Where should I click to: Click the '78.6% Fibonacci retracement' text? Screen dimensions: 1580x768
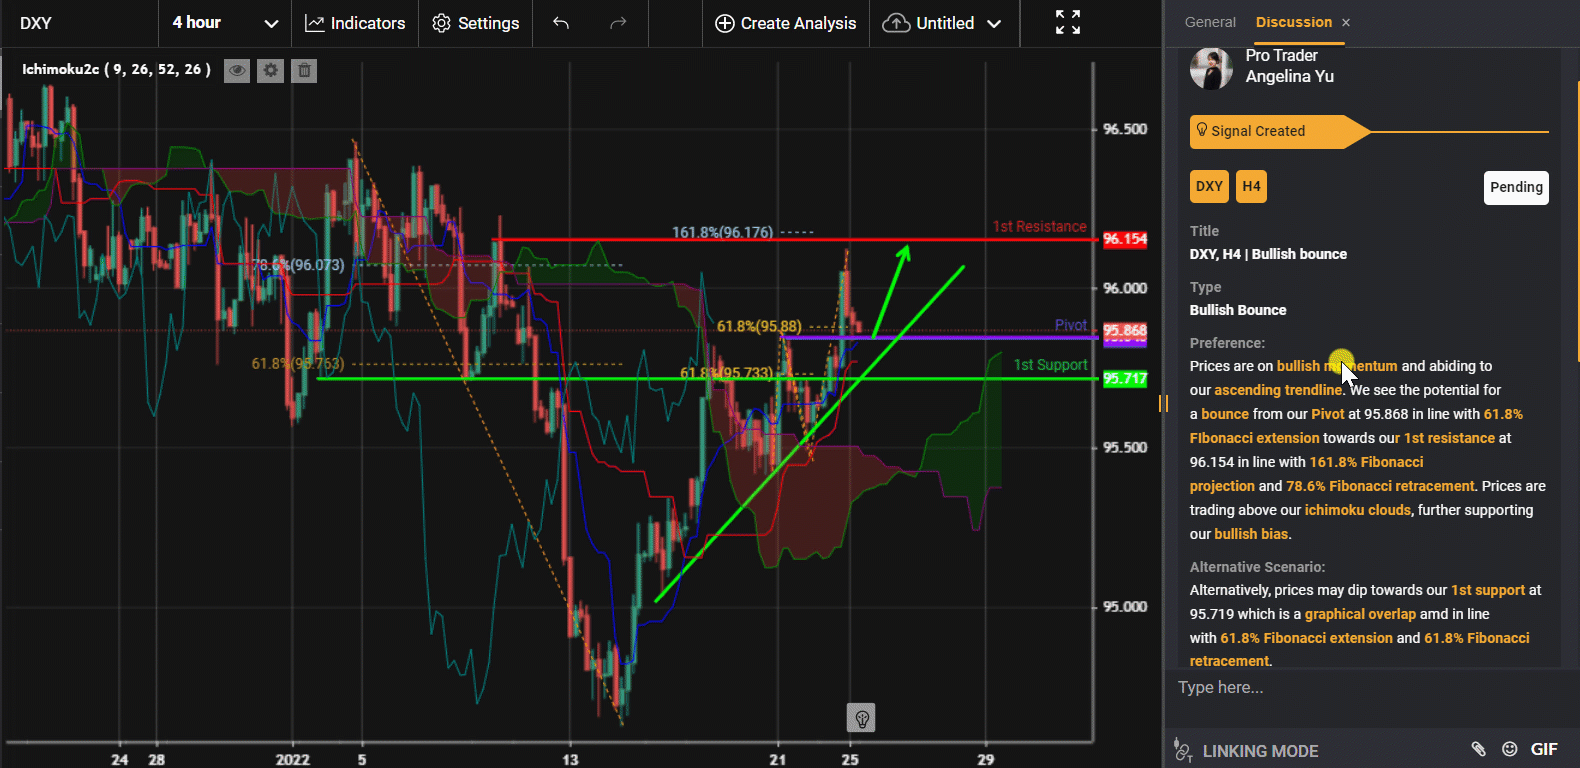[x=1380, y=486]
